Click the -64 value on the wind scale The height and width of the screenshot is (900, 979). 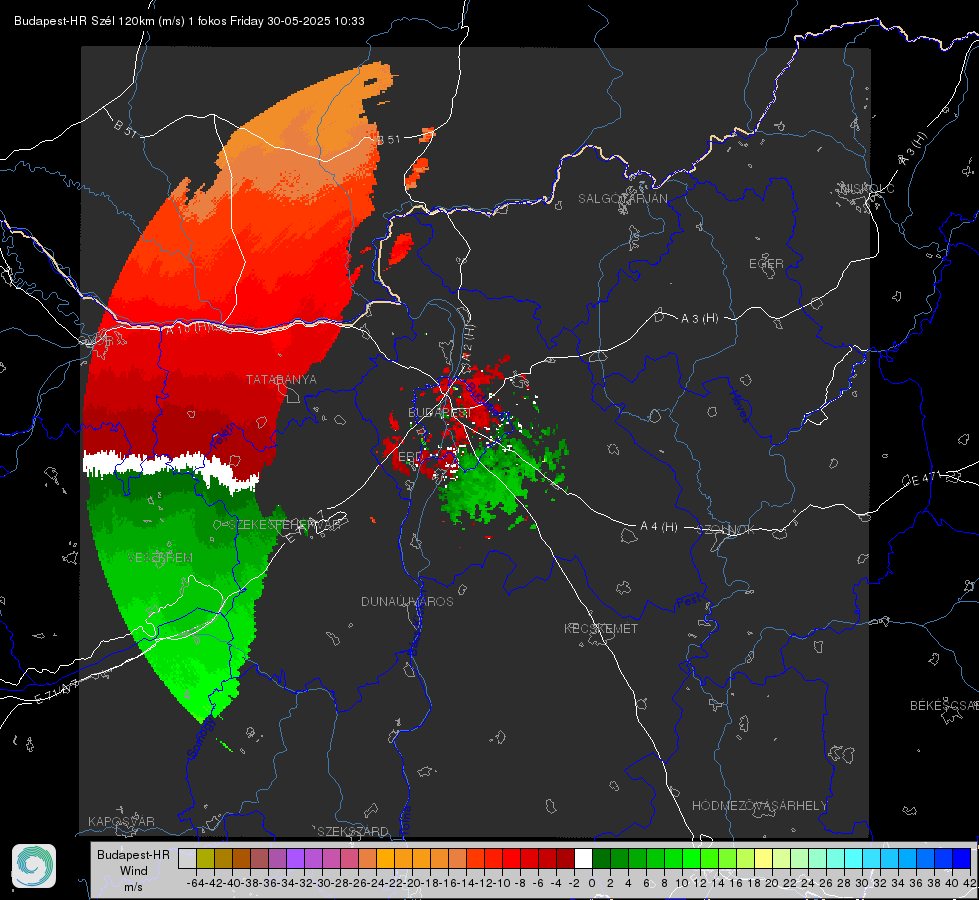tap(196, 883)
